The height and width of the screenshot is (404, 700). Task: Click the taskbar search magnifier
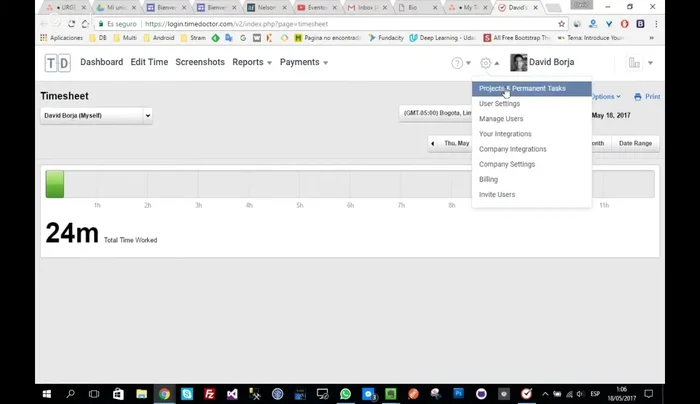(x=71, y=394)
